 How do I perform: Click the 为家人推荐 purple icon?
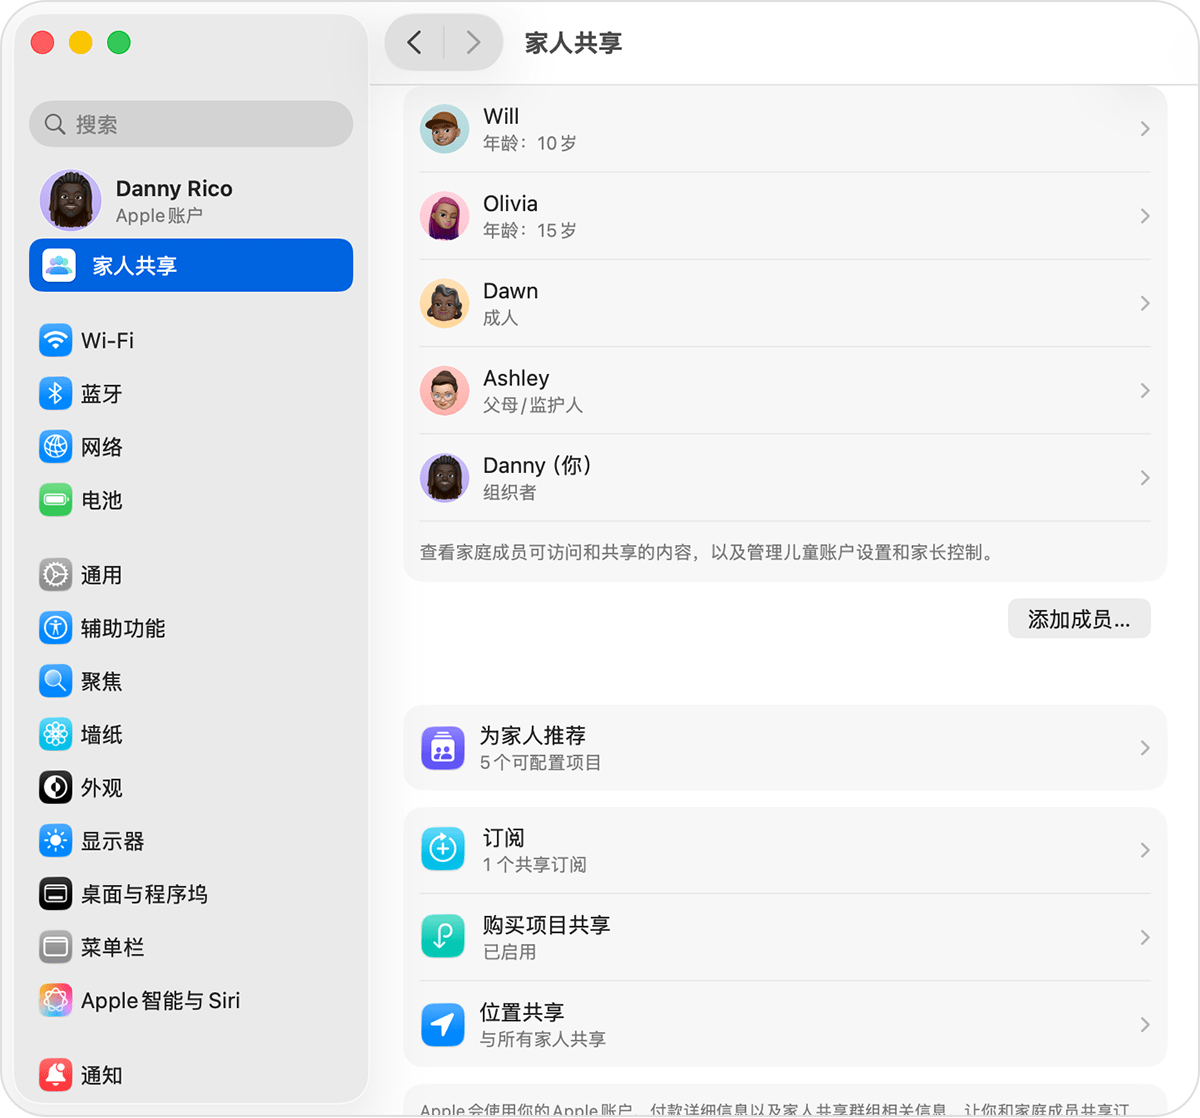442,747
